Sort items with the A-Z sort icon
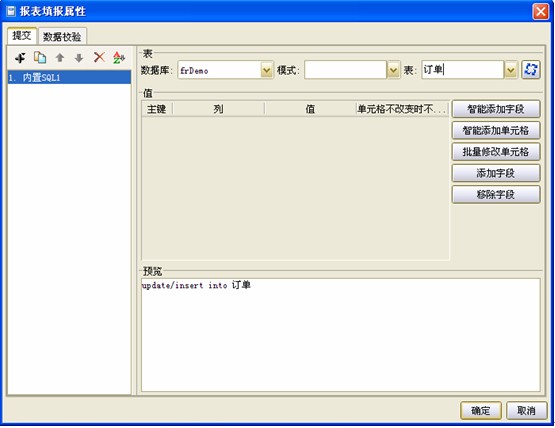Viewport: 555px width, 428px height. pyautogui.click(x=119, y=57)
